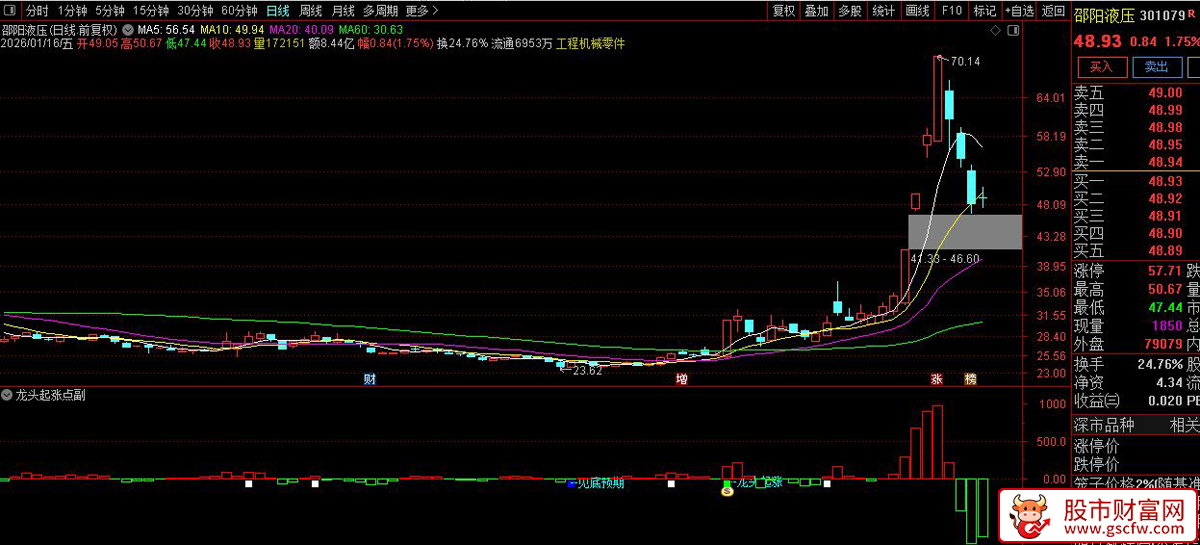Click the R badge beside stock code 301079
The image size is (1200, 545).
point(1194,14)
